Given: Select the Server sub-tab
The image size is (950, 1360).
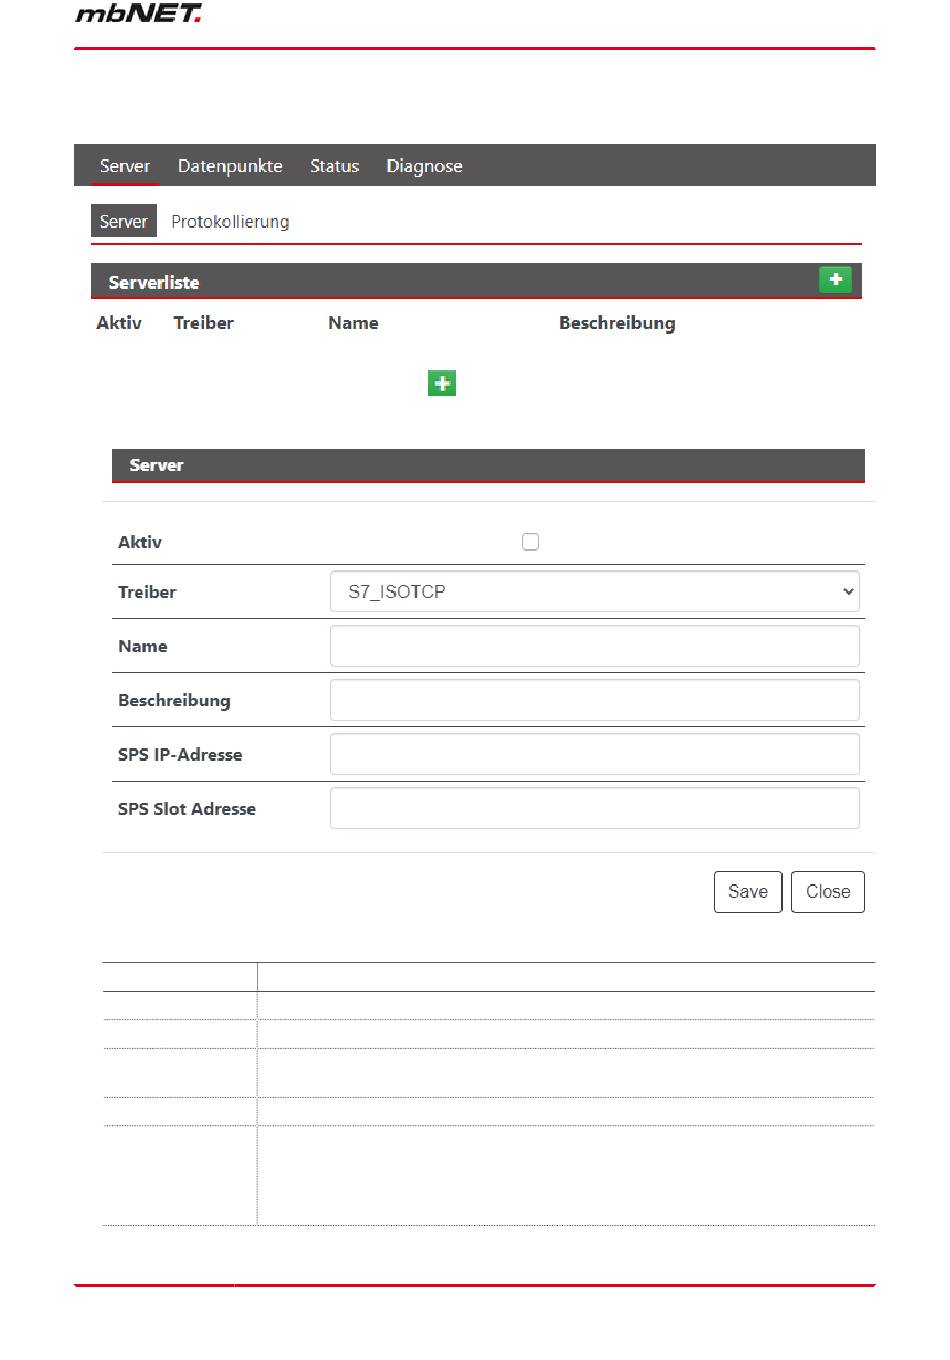Looking at the screenshot, I should (x=124, y=221).
